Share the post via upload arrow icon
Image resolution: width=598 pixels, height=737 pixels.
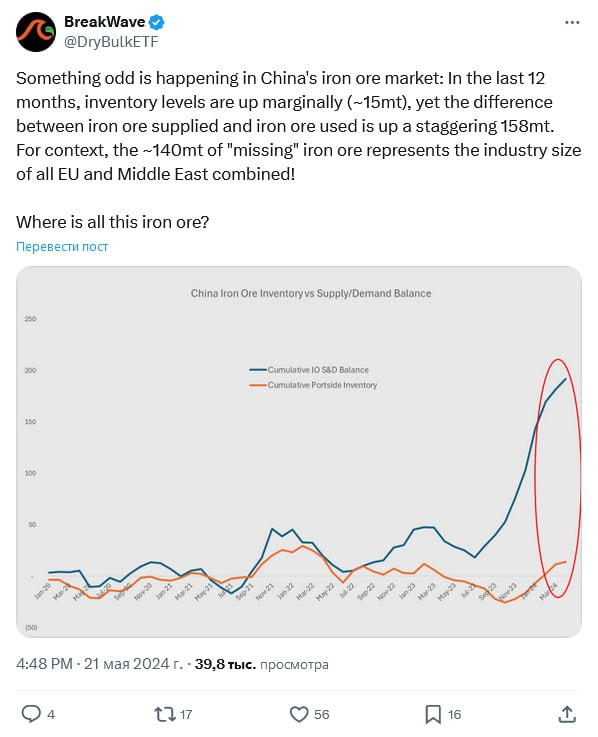point(567,714)
